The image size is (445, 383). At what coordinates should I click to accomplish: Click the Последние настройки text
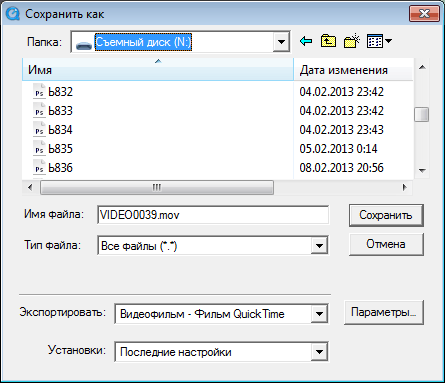coord(175,352)
